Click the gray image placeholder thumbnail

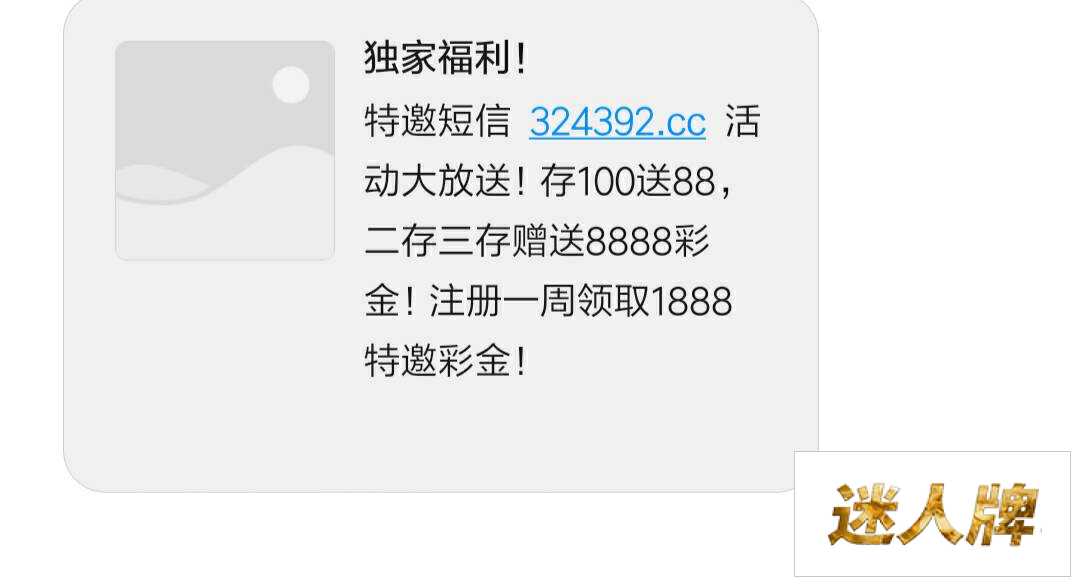225,150
